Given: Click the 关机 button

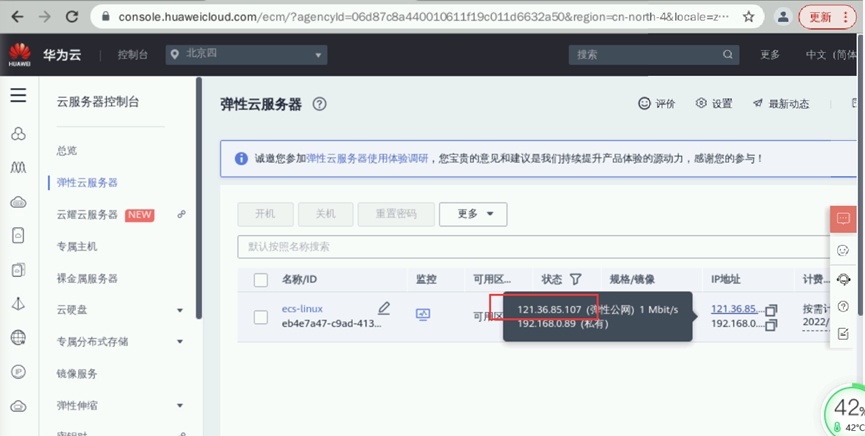Looking at the screenshot, I should pos(325,214).
